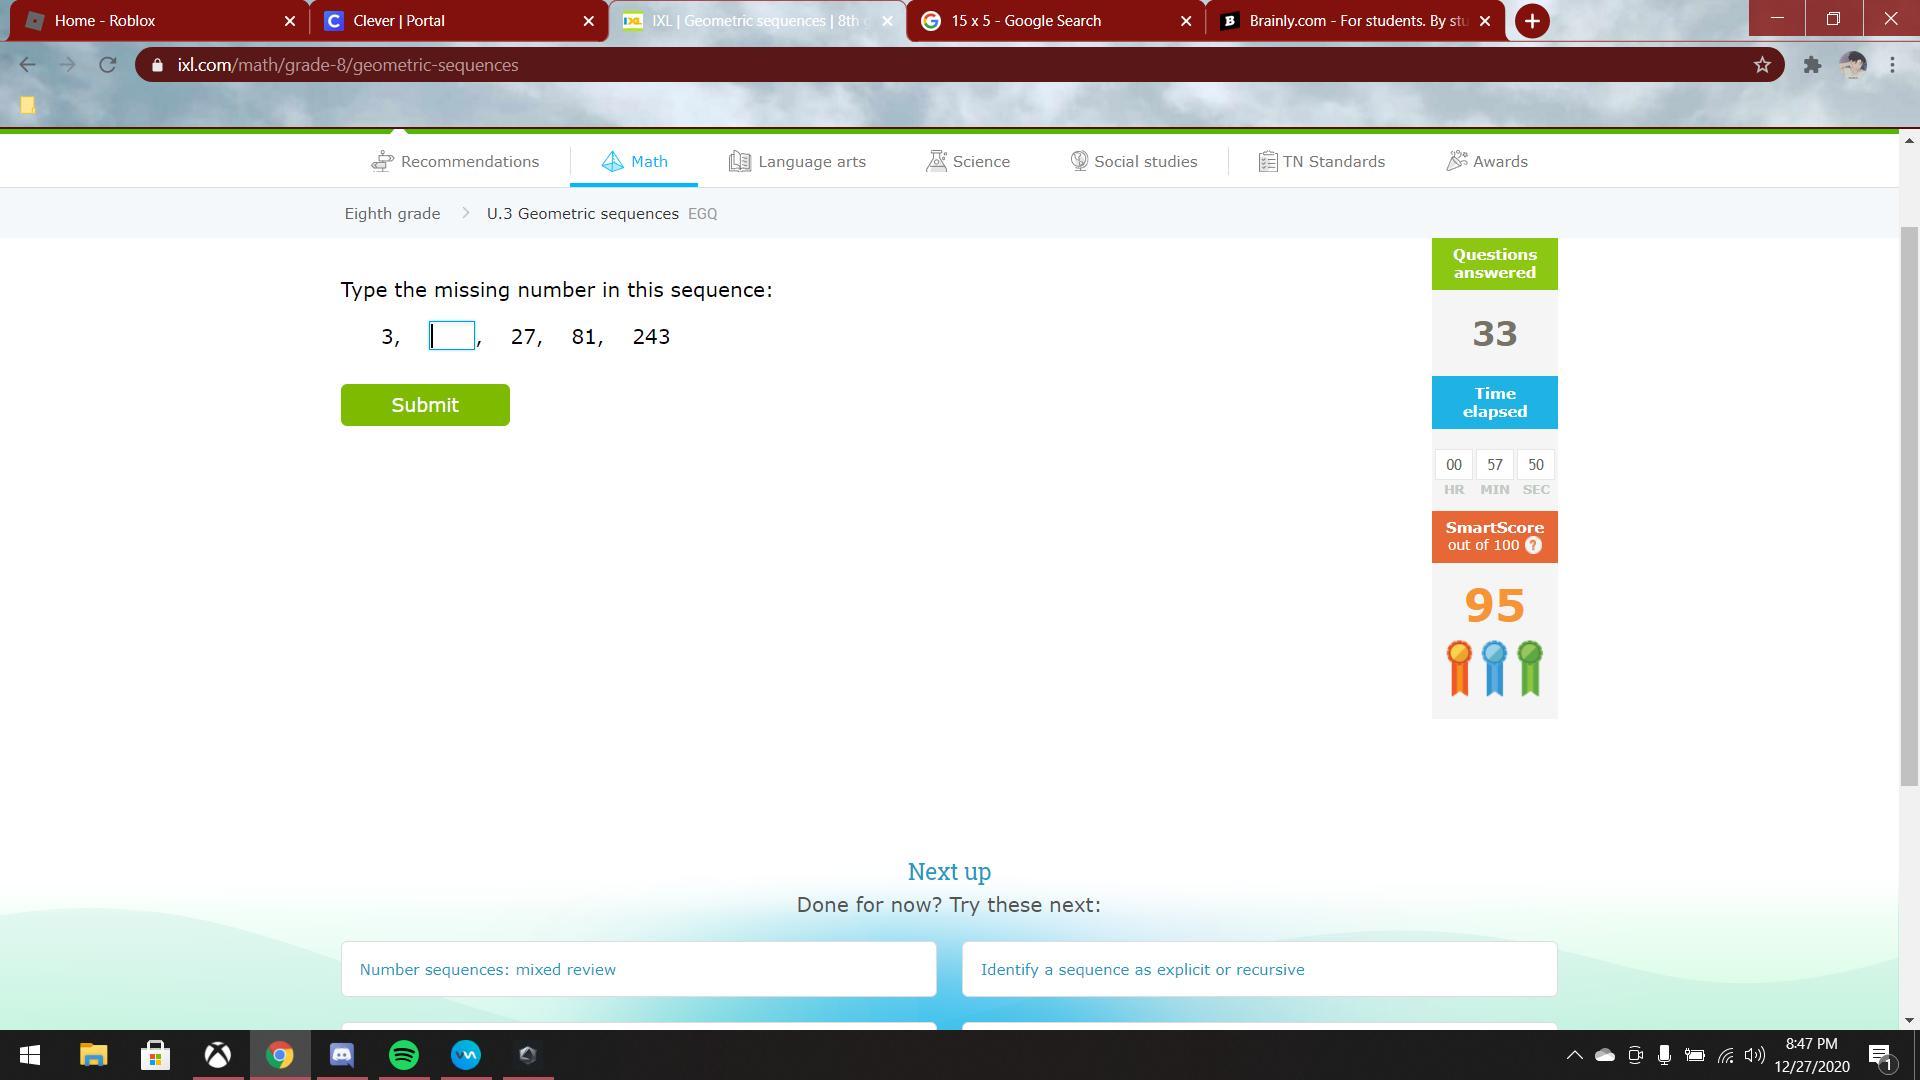Open Discord from the taskbar
This screenshot has height=1080, width=1920.
(x=342, y=1055)
